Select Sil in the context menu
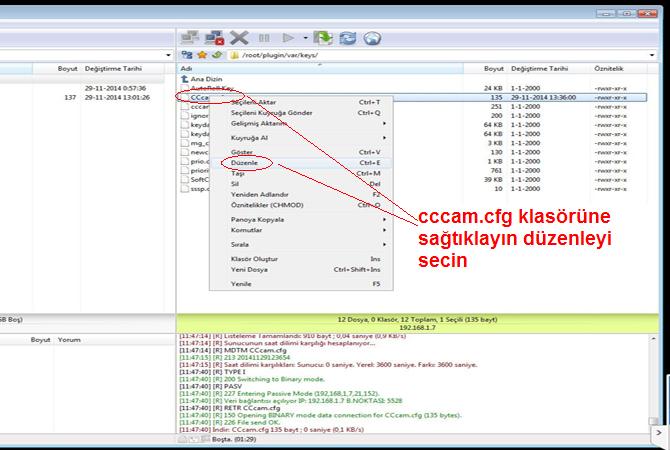 301,184
